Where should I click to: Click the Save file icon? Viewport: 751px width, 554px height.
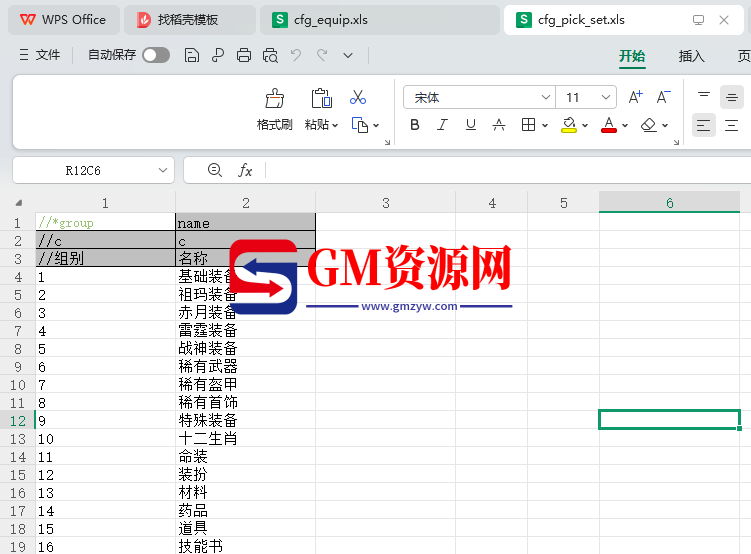click(192, 56)
